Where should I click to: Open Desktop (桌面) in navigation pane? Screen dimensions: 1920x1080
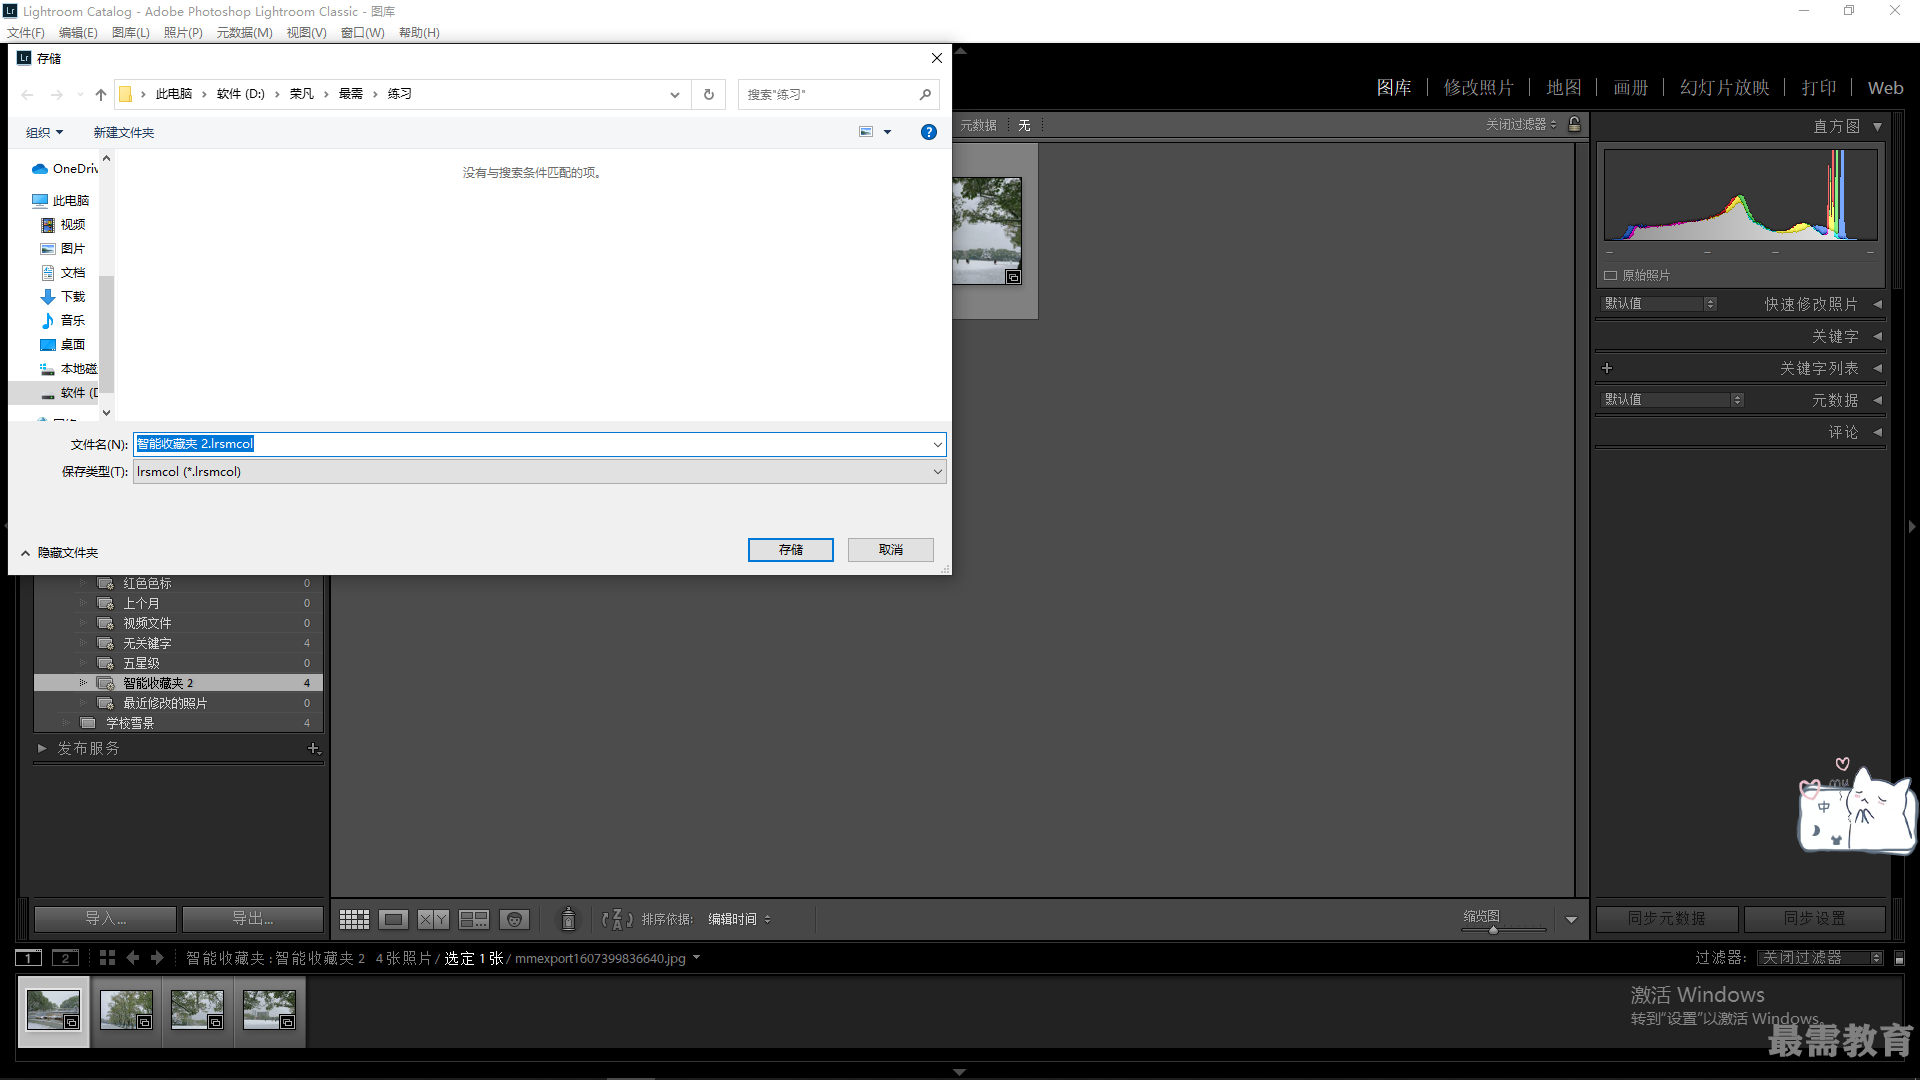(63, 344)
